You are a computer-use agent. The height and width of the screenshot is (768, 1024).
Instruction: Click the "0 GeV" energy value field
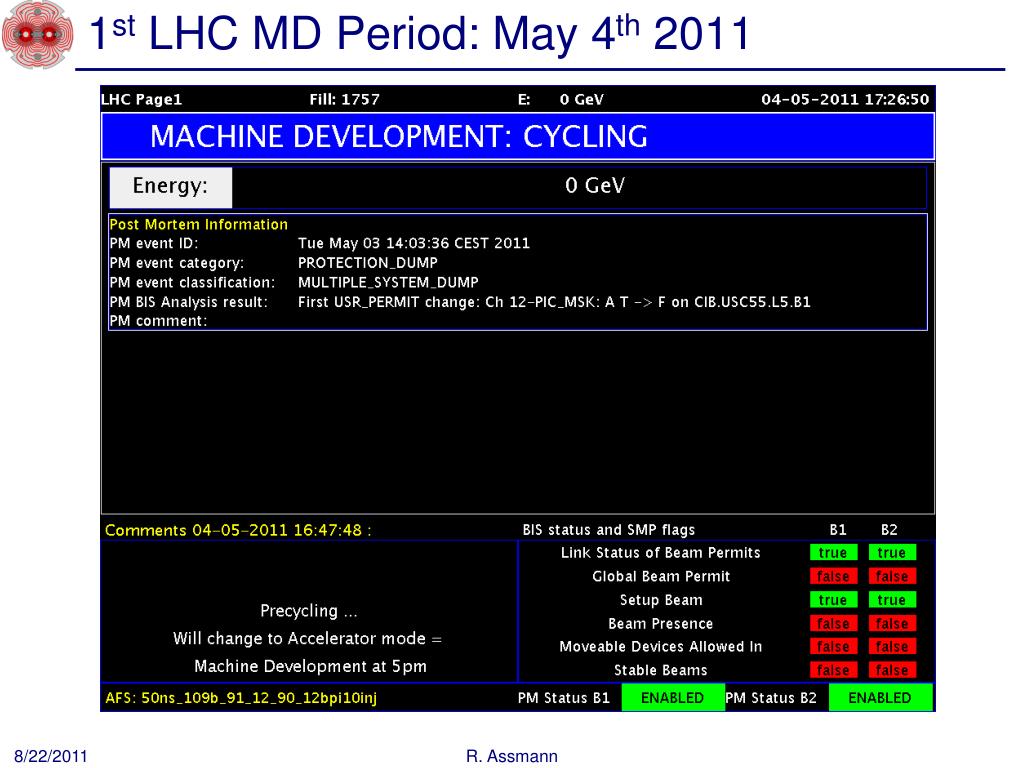(579, 187)
